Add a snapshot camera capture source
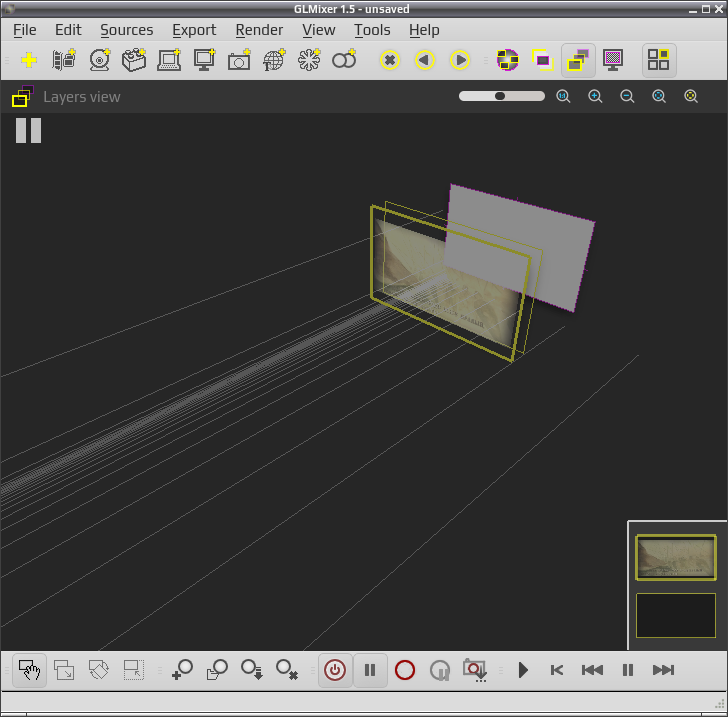Screen dimensions: 728x717 click(239, 60)
